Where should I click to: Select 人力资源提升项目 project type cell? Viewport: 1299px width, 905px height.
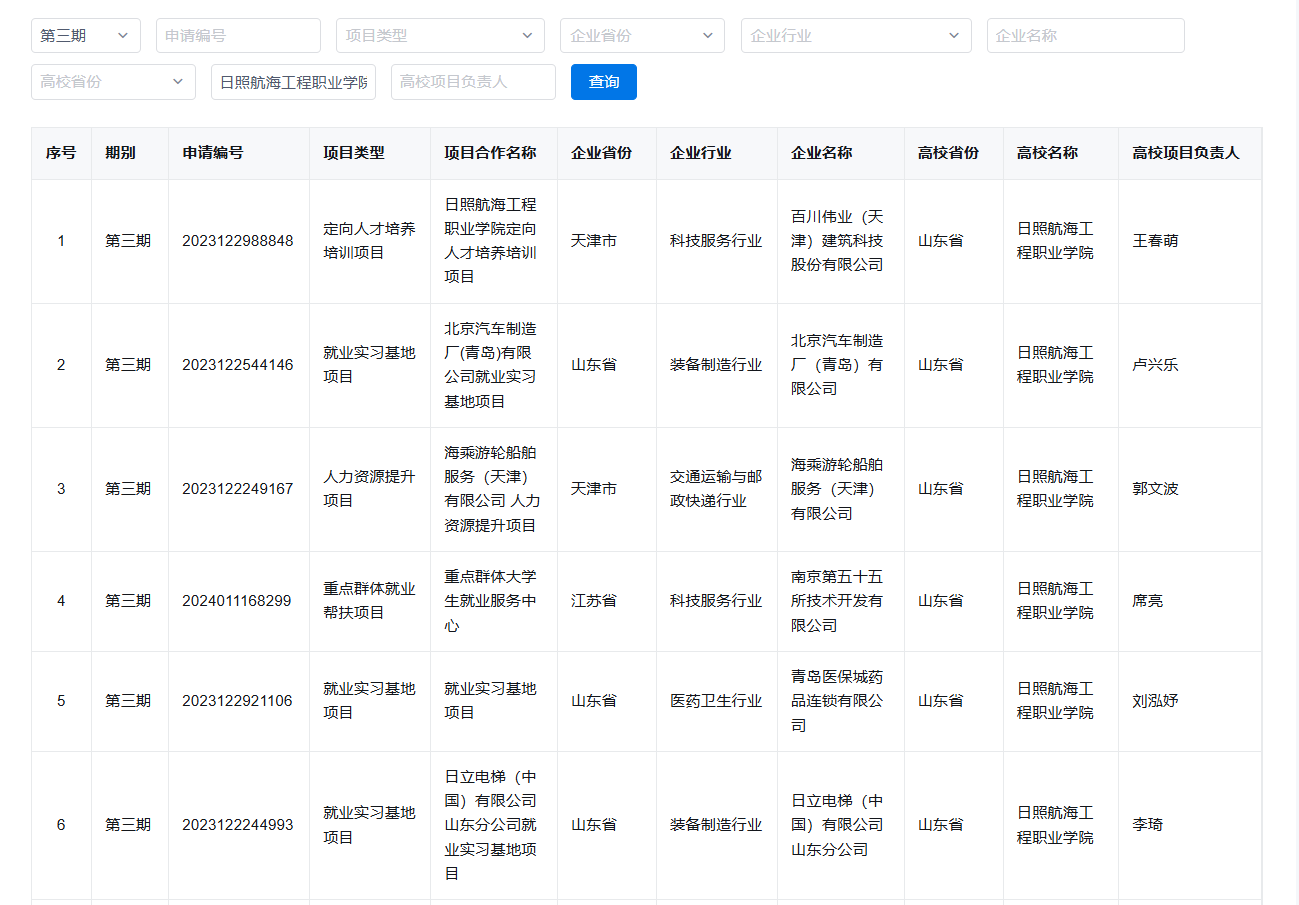369,489
